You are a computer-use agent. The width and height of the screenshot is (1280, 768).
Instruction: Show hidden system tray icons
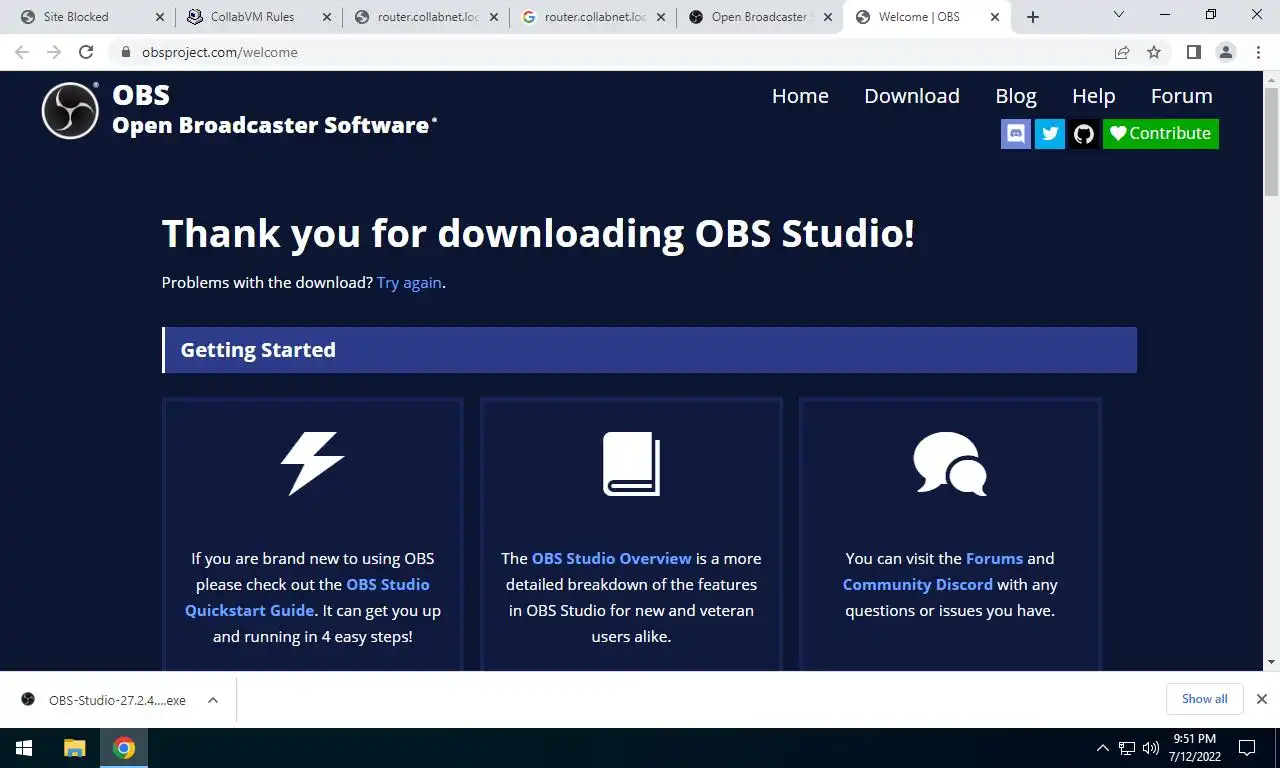[1103, 748]
